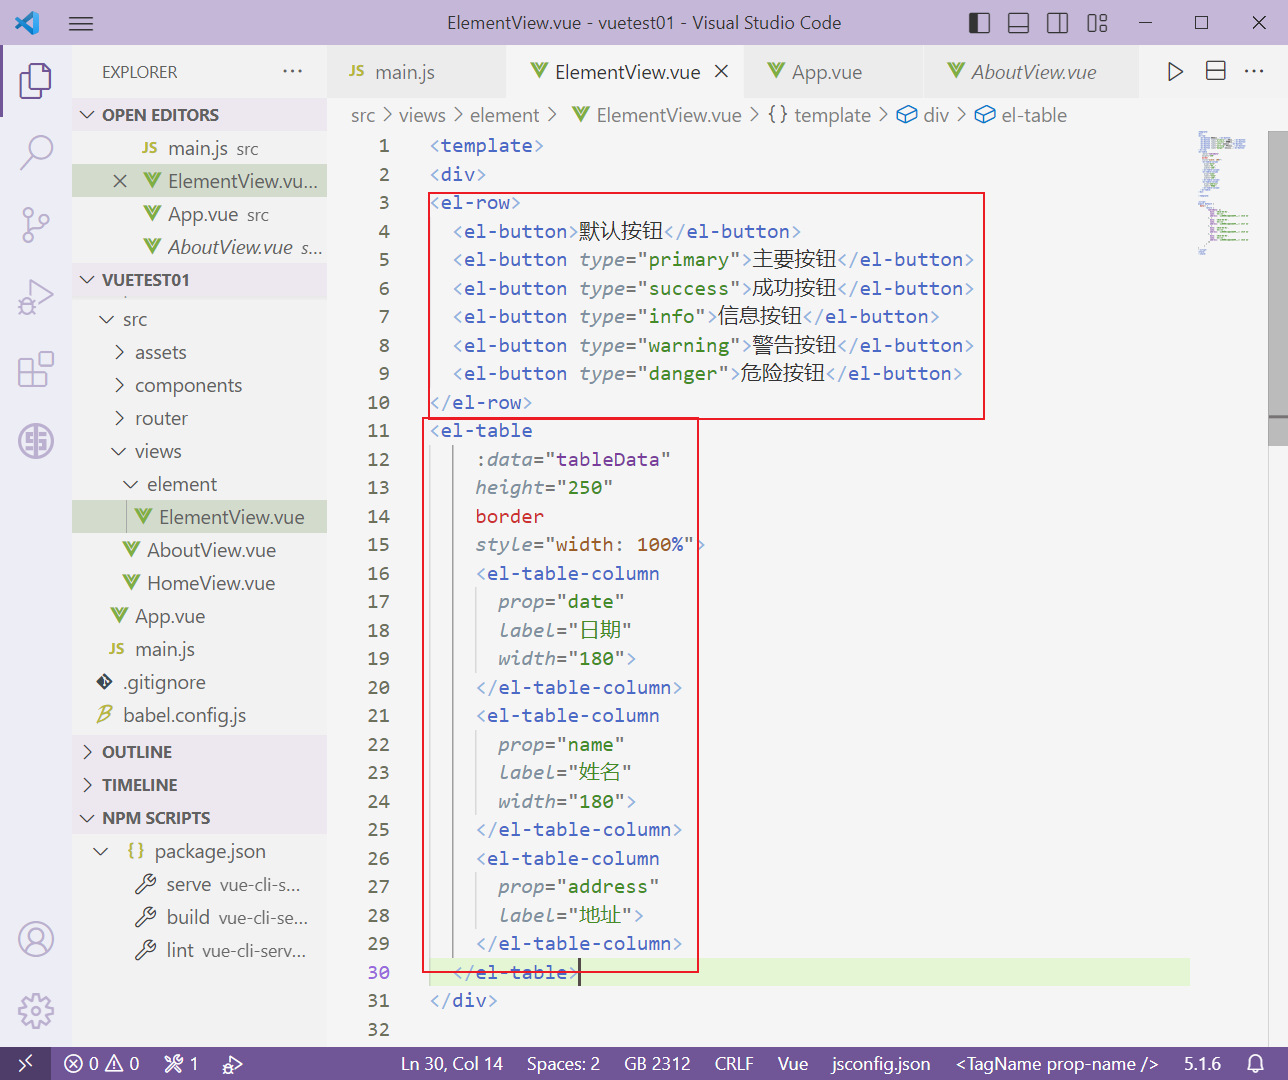Open the editor More Actions menu
This screenshot has width=1288, height=1080.
click(1255, 71)
